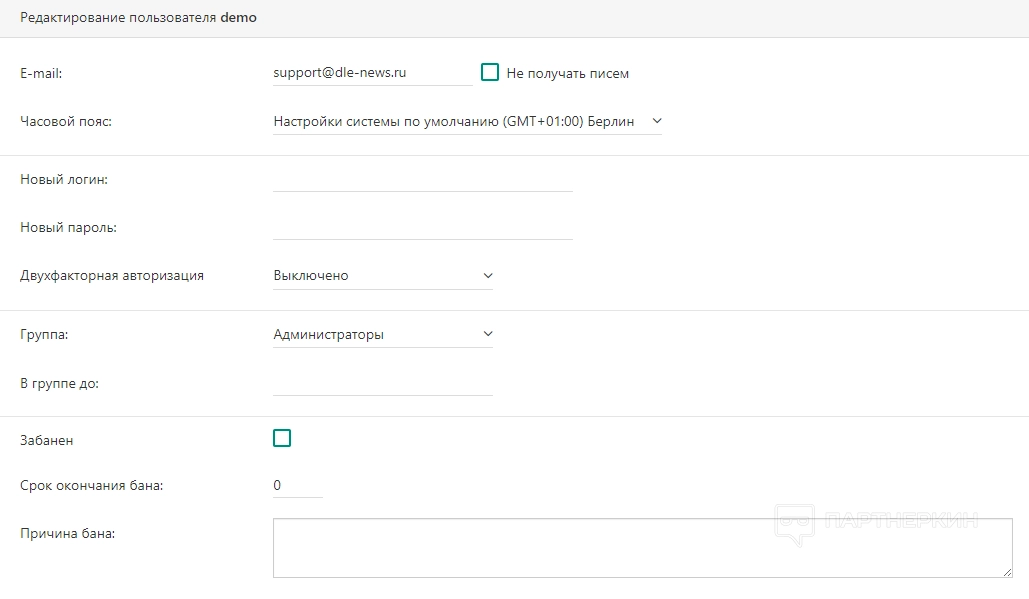This screenshot has height=599, width=1029.
Task: Click the Partnerkin speech-bubble watermark icon
Action: click(x=795, y=522)
